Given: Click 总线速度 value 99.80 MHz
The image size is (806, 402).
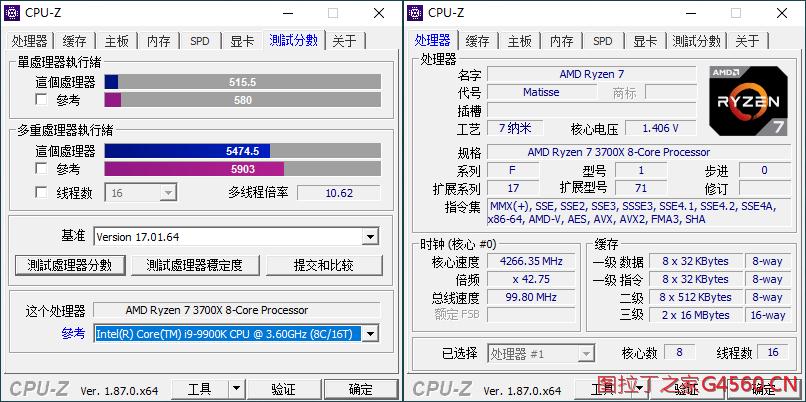Looking at the screenshot, I should click(x=531, y=297).
